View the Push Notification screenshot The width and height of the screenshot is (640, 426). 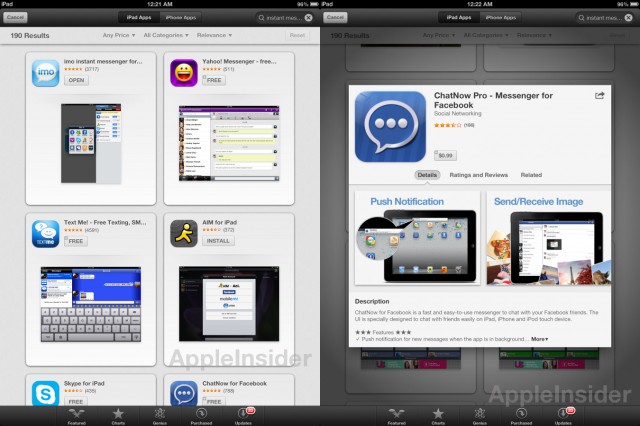(417, 238)
